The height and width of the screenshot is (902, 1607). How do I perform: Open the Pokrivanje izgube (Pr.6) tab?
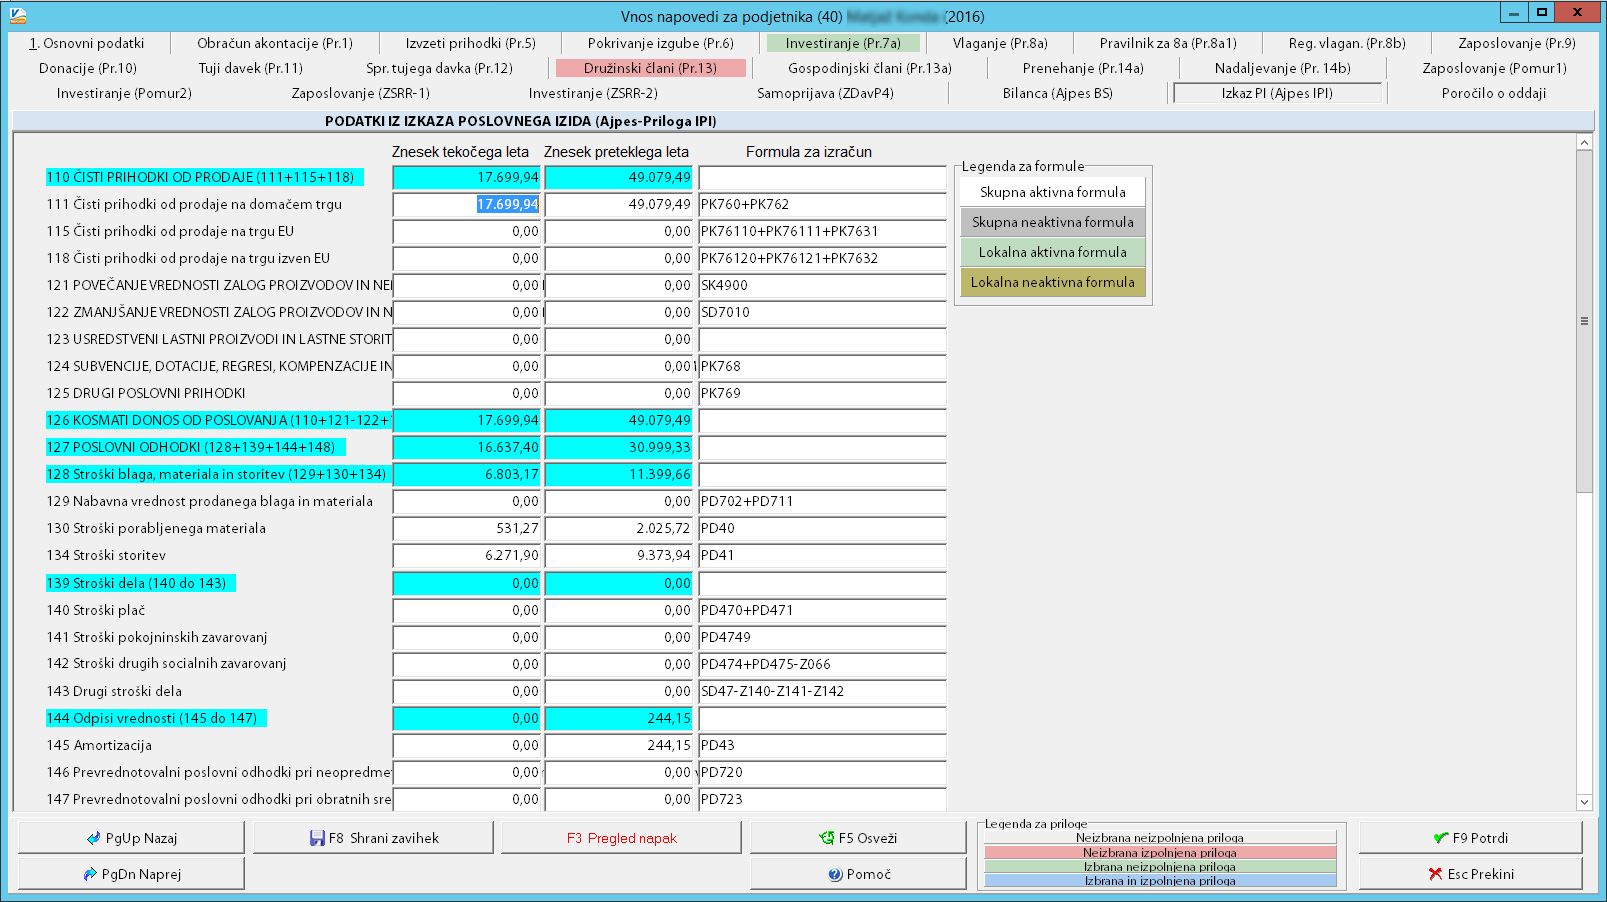point(661,43)
